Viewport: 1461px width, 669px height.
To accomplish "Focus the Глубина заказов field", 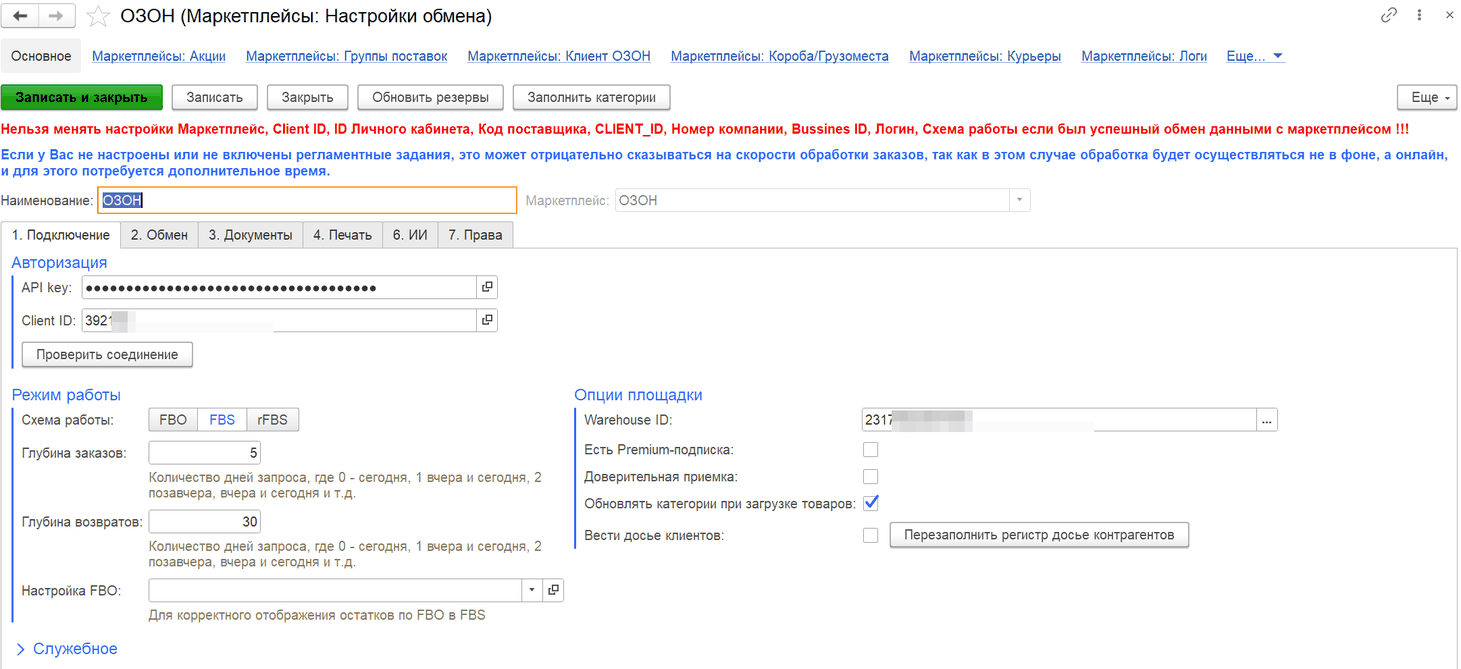I will point(205,453).
